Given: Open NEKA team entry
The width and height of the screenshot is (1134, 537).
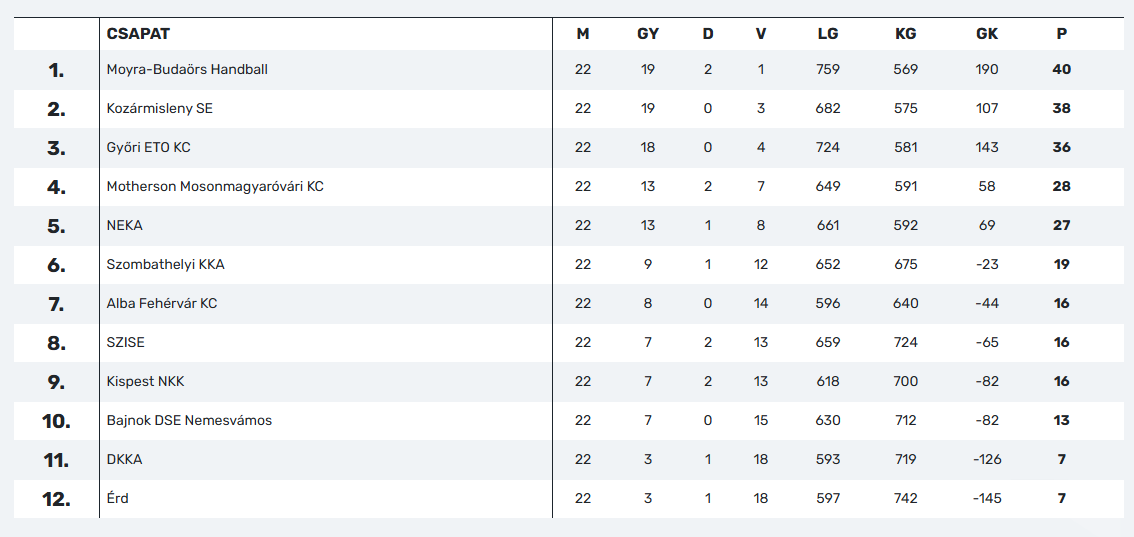Looking at the screenshot, I should coord(124,225).
